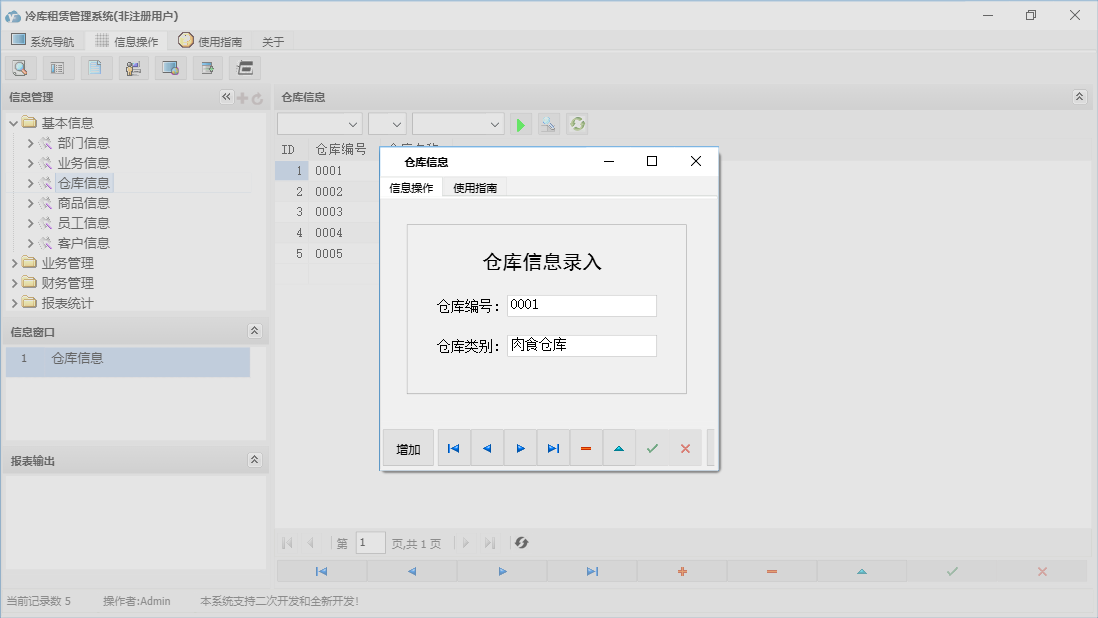
Task: Click the new document icon in toolbar
Action: click(x=96, y=67)
